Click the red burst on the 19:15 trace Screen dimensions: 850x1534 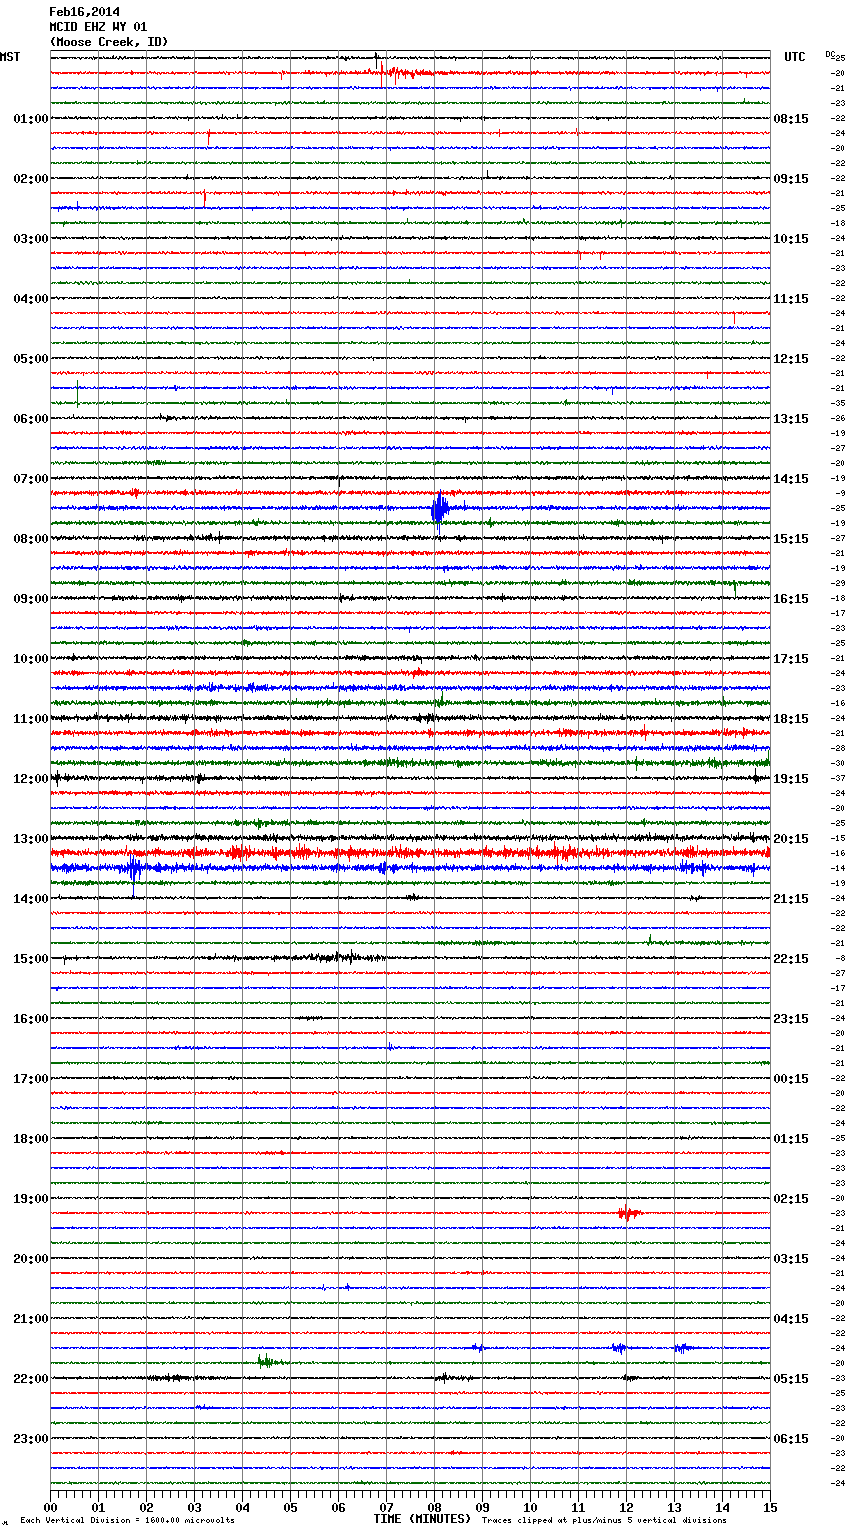[629, 1213]
